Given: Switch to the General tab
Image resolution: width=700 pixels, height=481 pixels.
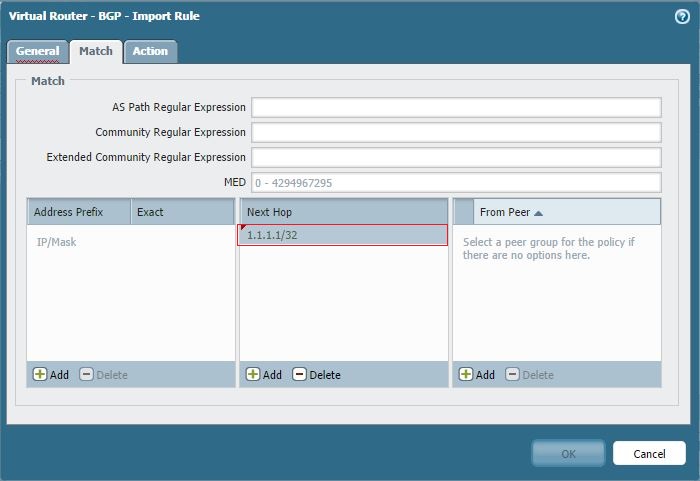Looking at the screenshot, I should 38,51.
